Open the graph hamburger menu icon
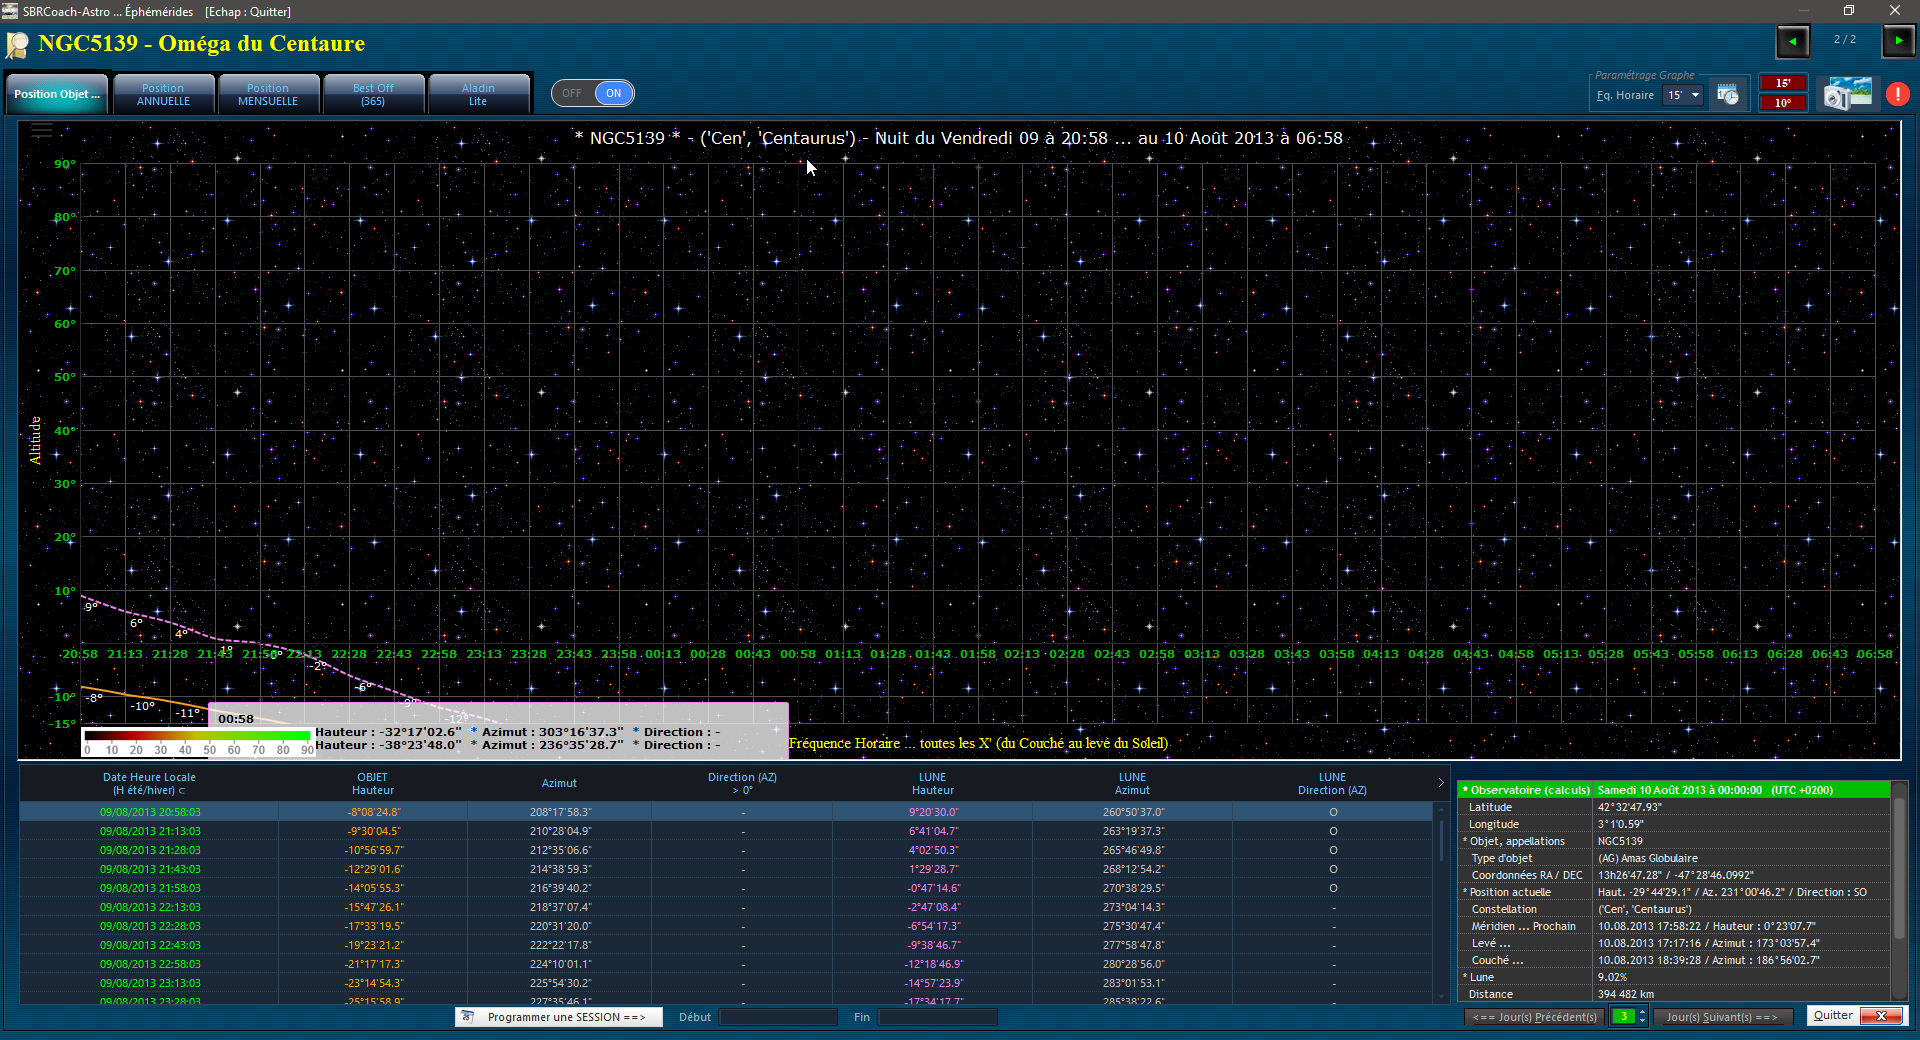Viewport: 1920px width, 1040px height. (x=41, y=130)
